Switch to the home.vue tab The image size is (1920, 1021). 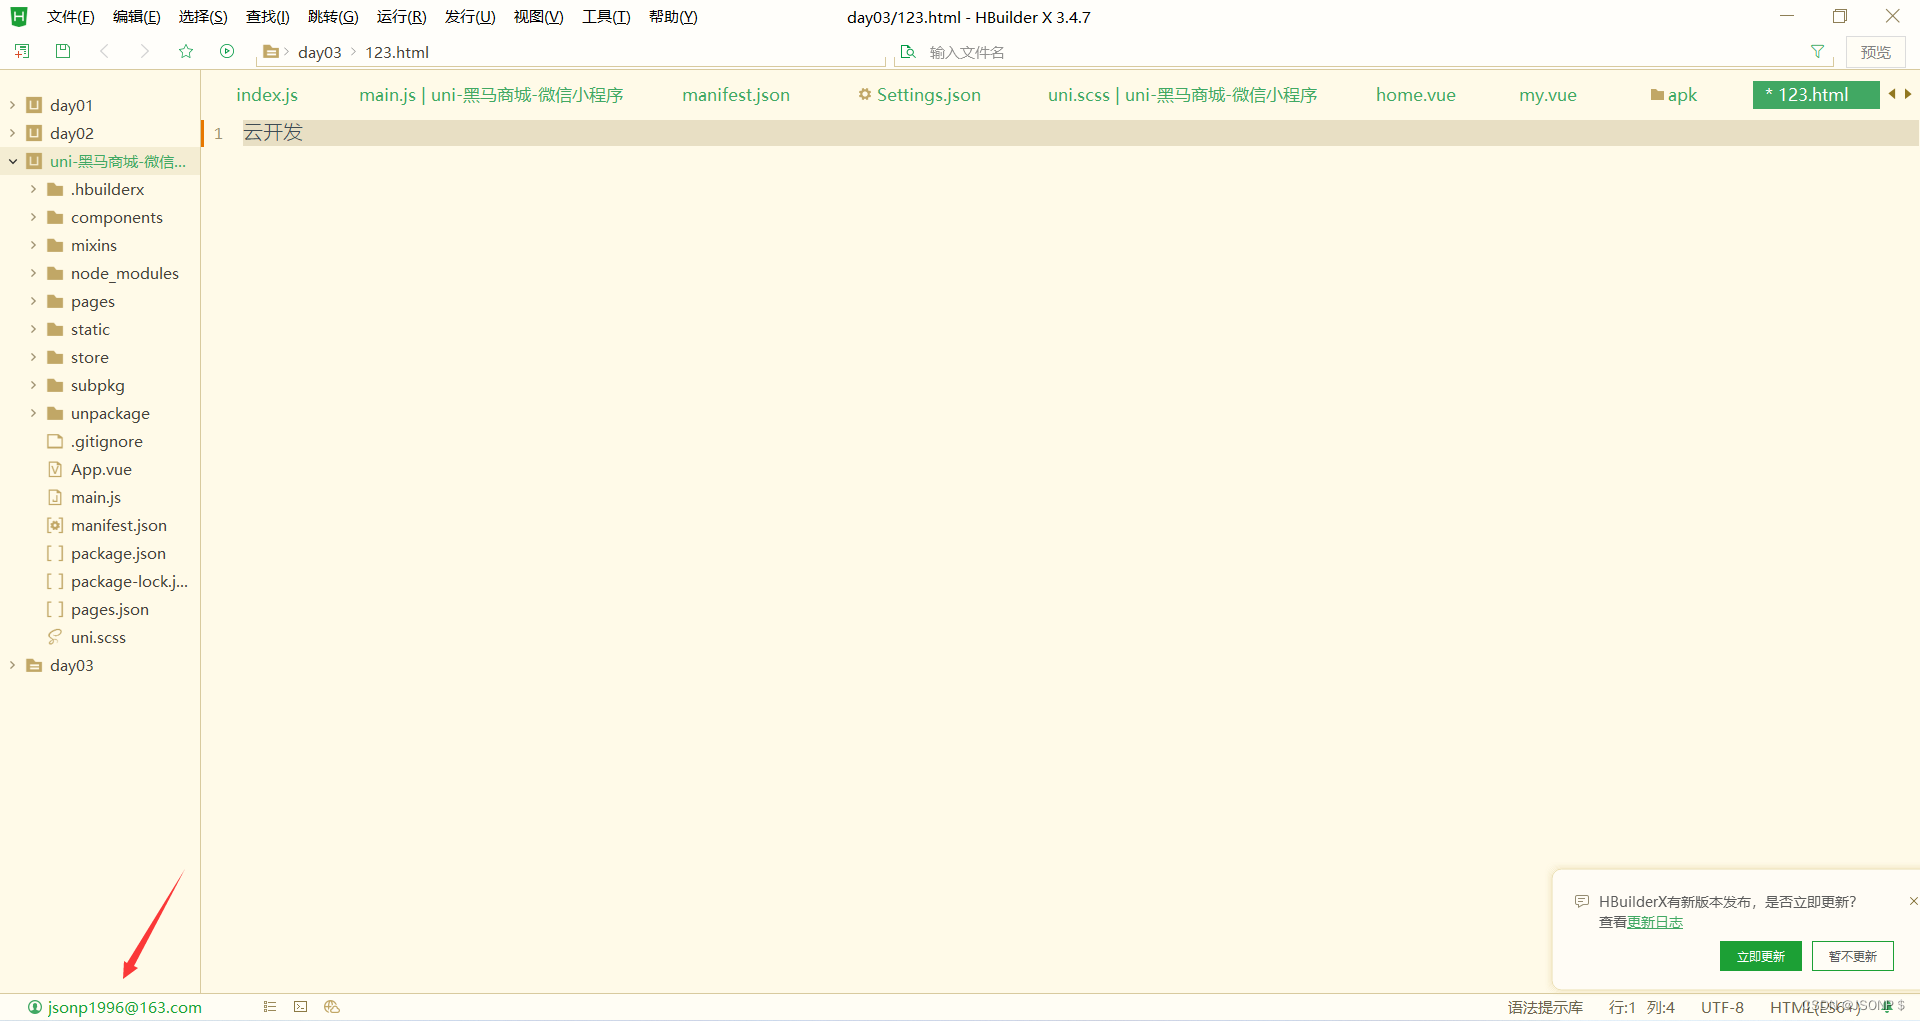[x=1415, y=95]
